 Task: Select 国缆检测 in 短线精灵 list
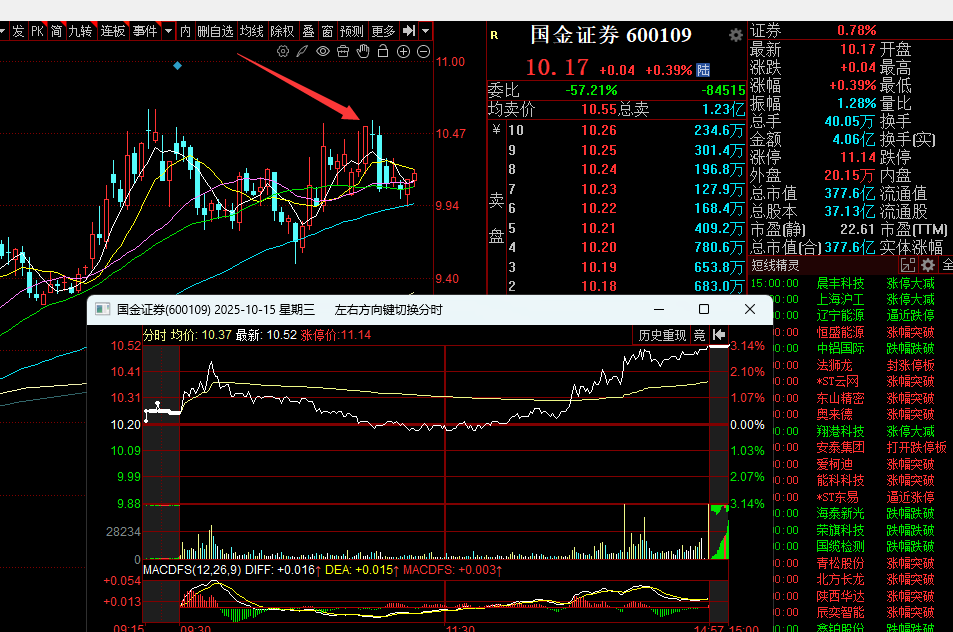point(841,546)
